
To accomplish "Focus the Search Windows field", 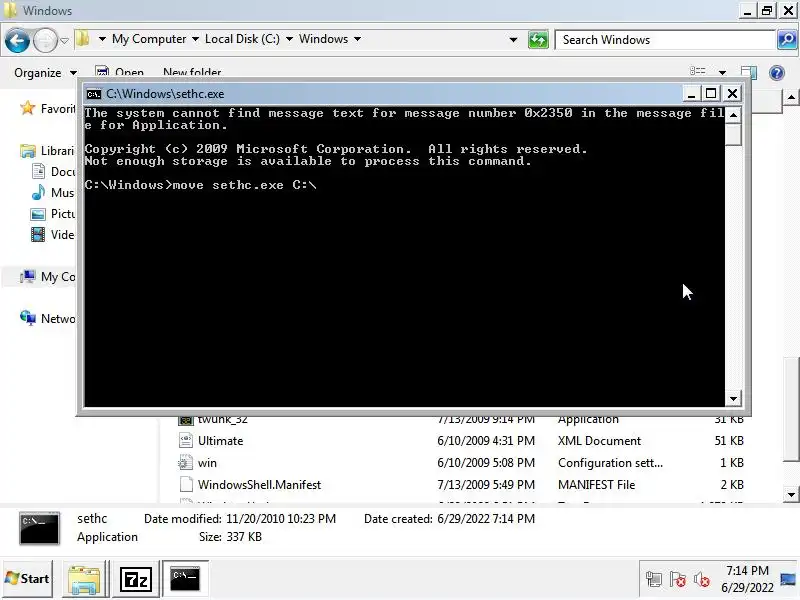I will point(665,40).
